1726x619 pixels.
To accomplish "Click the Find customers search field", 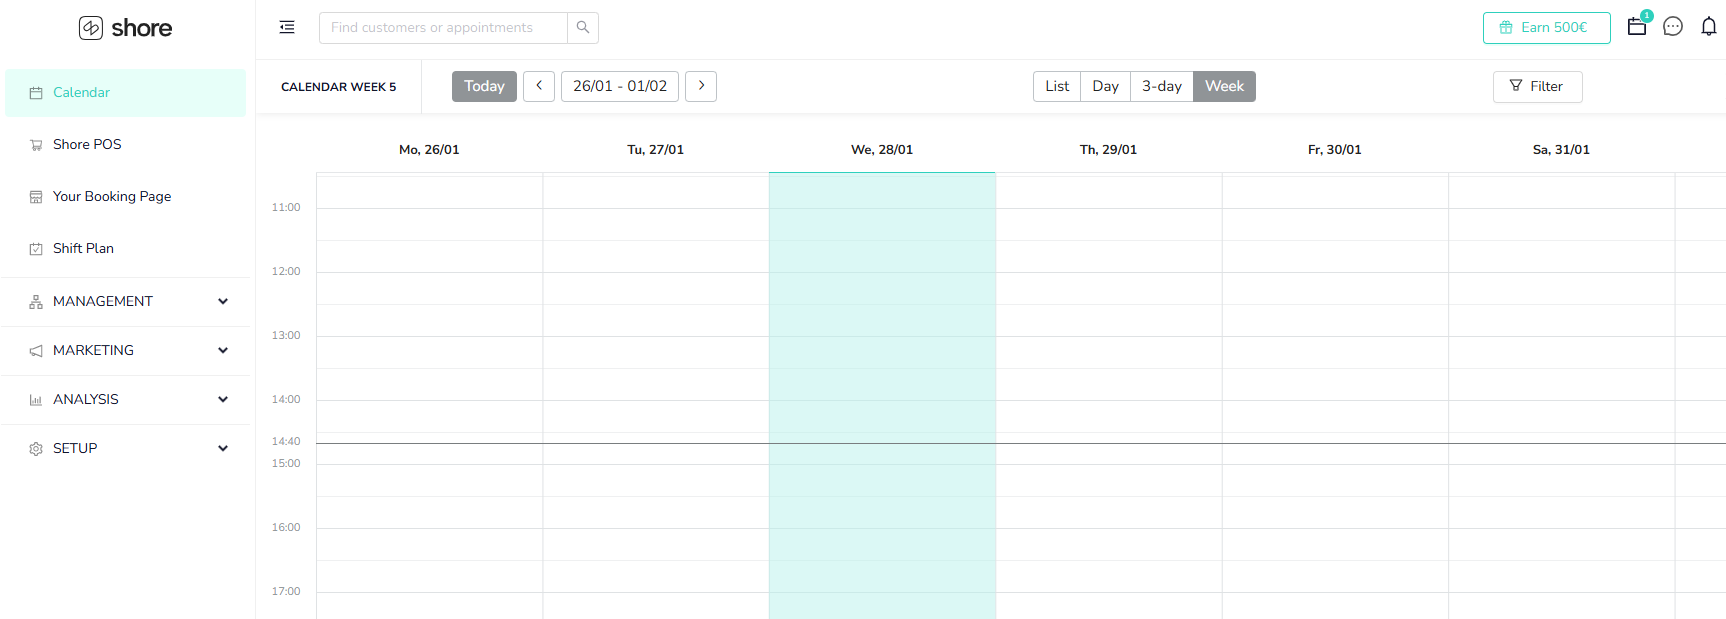I will coord(443,28).
